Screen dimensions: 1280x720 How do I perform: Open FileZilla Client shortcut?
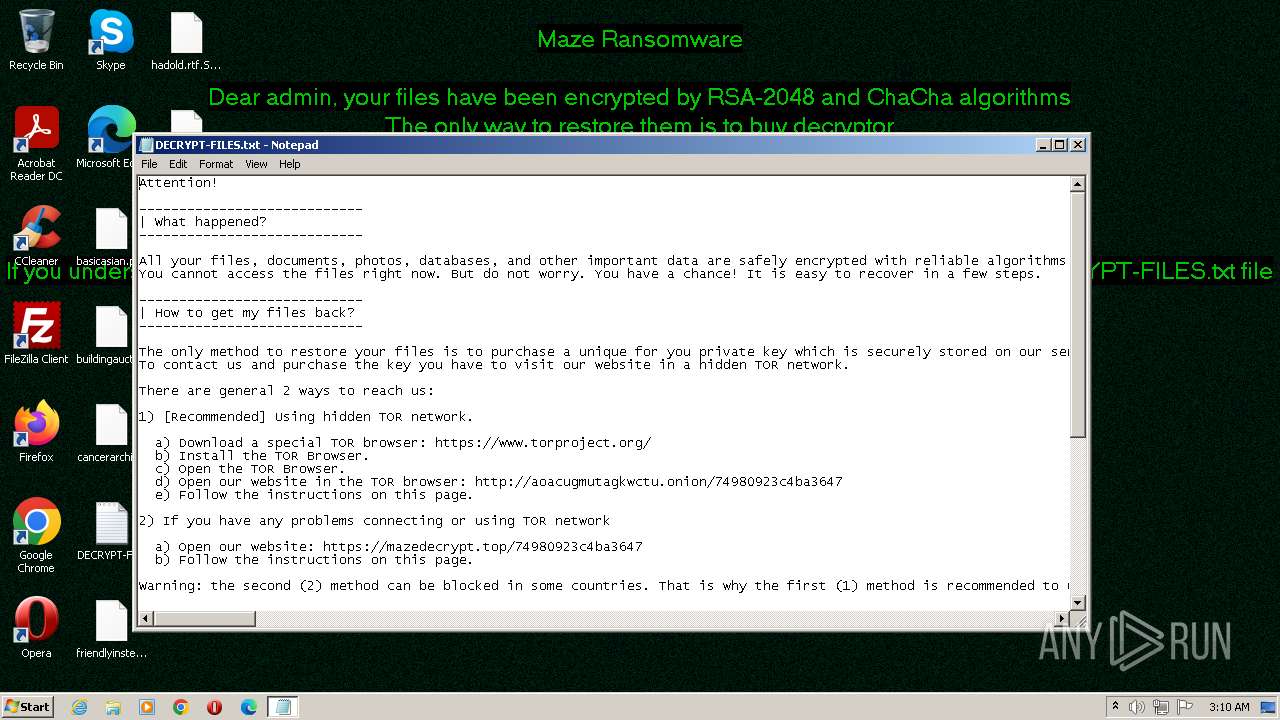(x=36, y=334)
